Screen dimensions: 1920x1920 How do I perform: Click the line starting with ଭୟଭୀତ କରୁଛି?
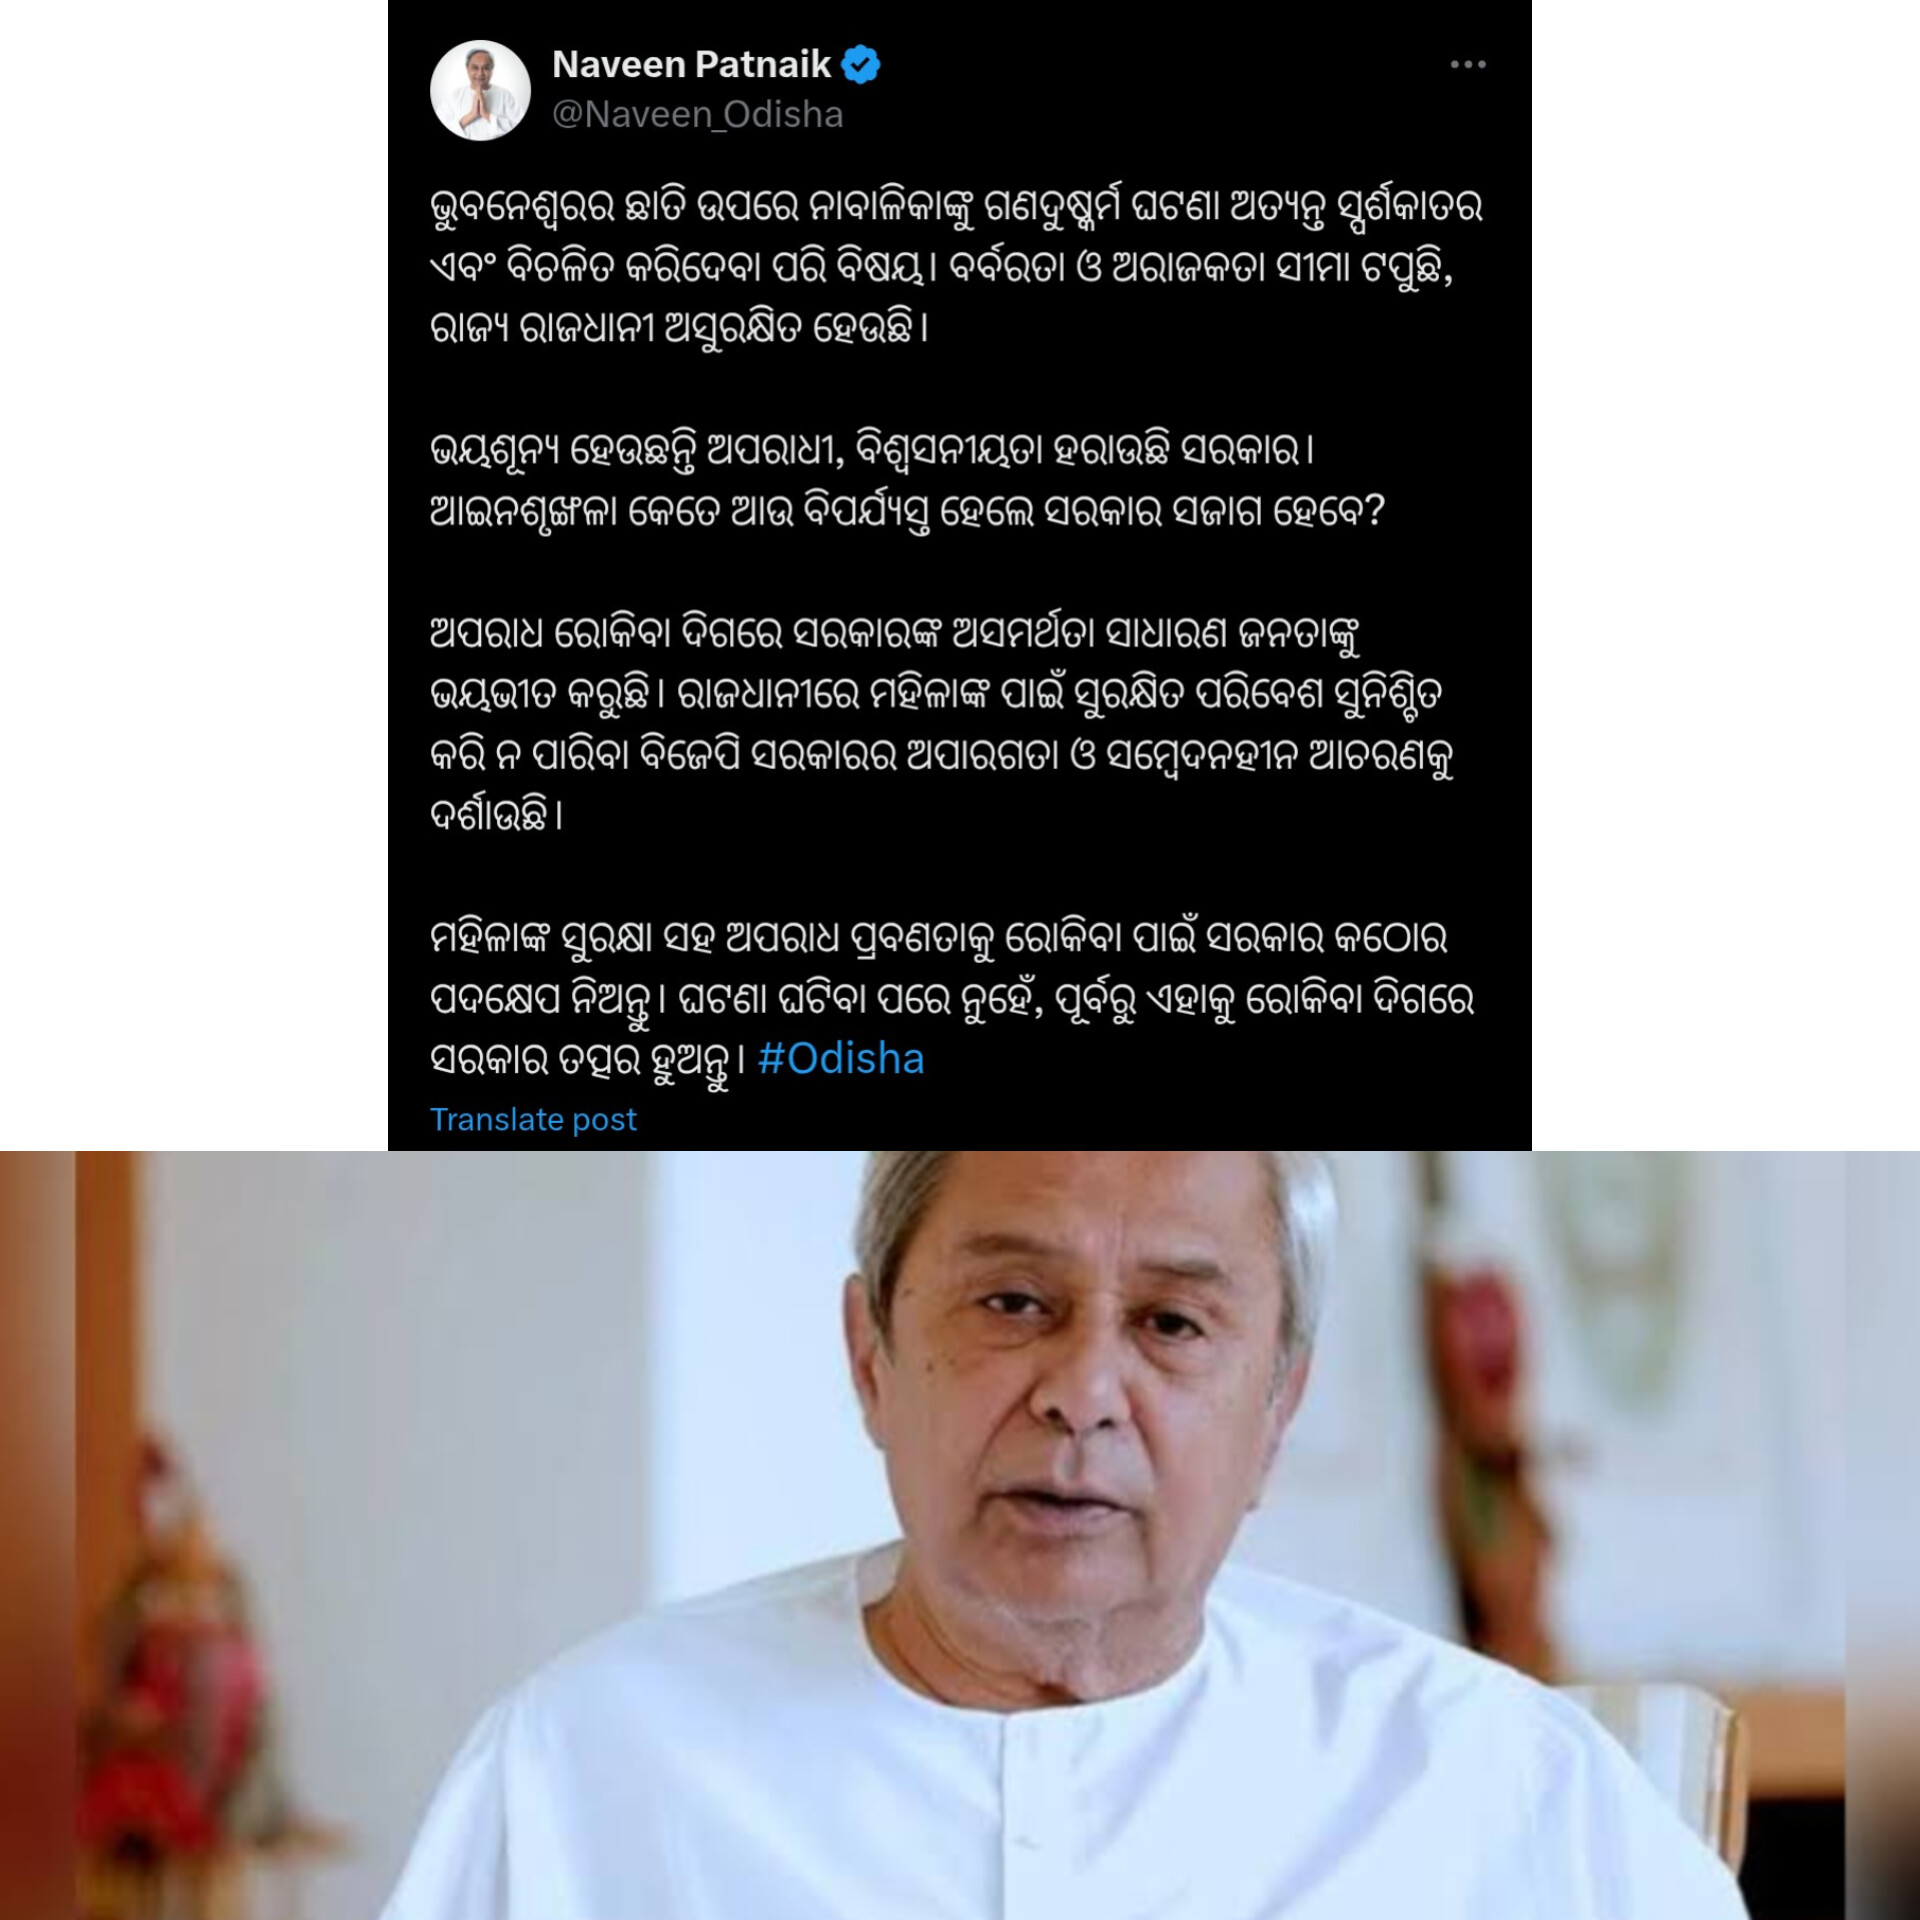click(x=935, y=695)
